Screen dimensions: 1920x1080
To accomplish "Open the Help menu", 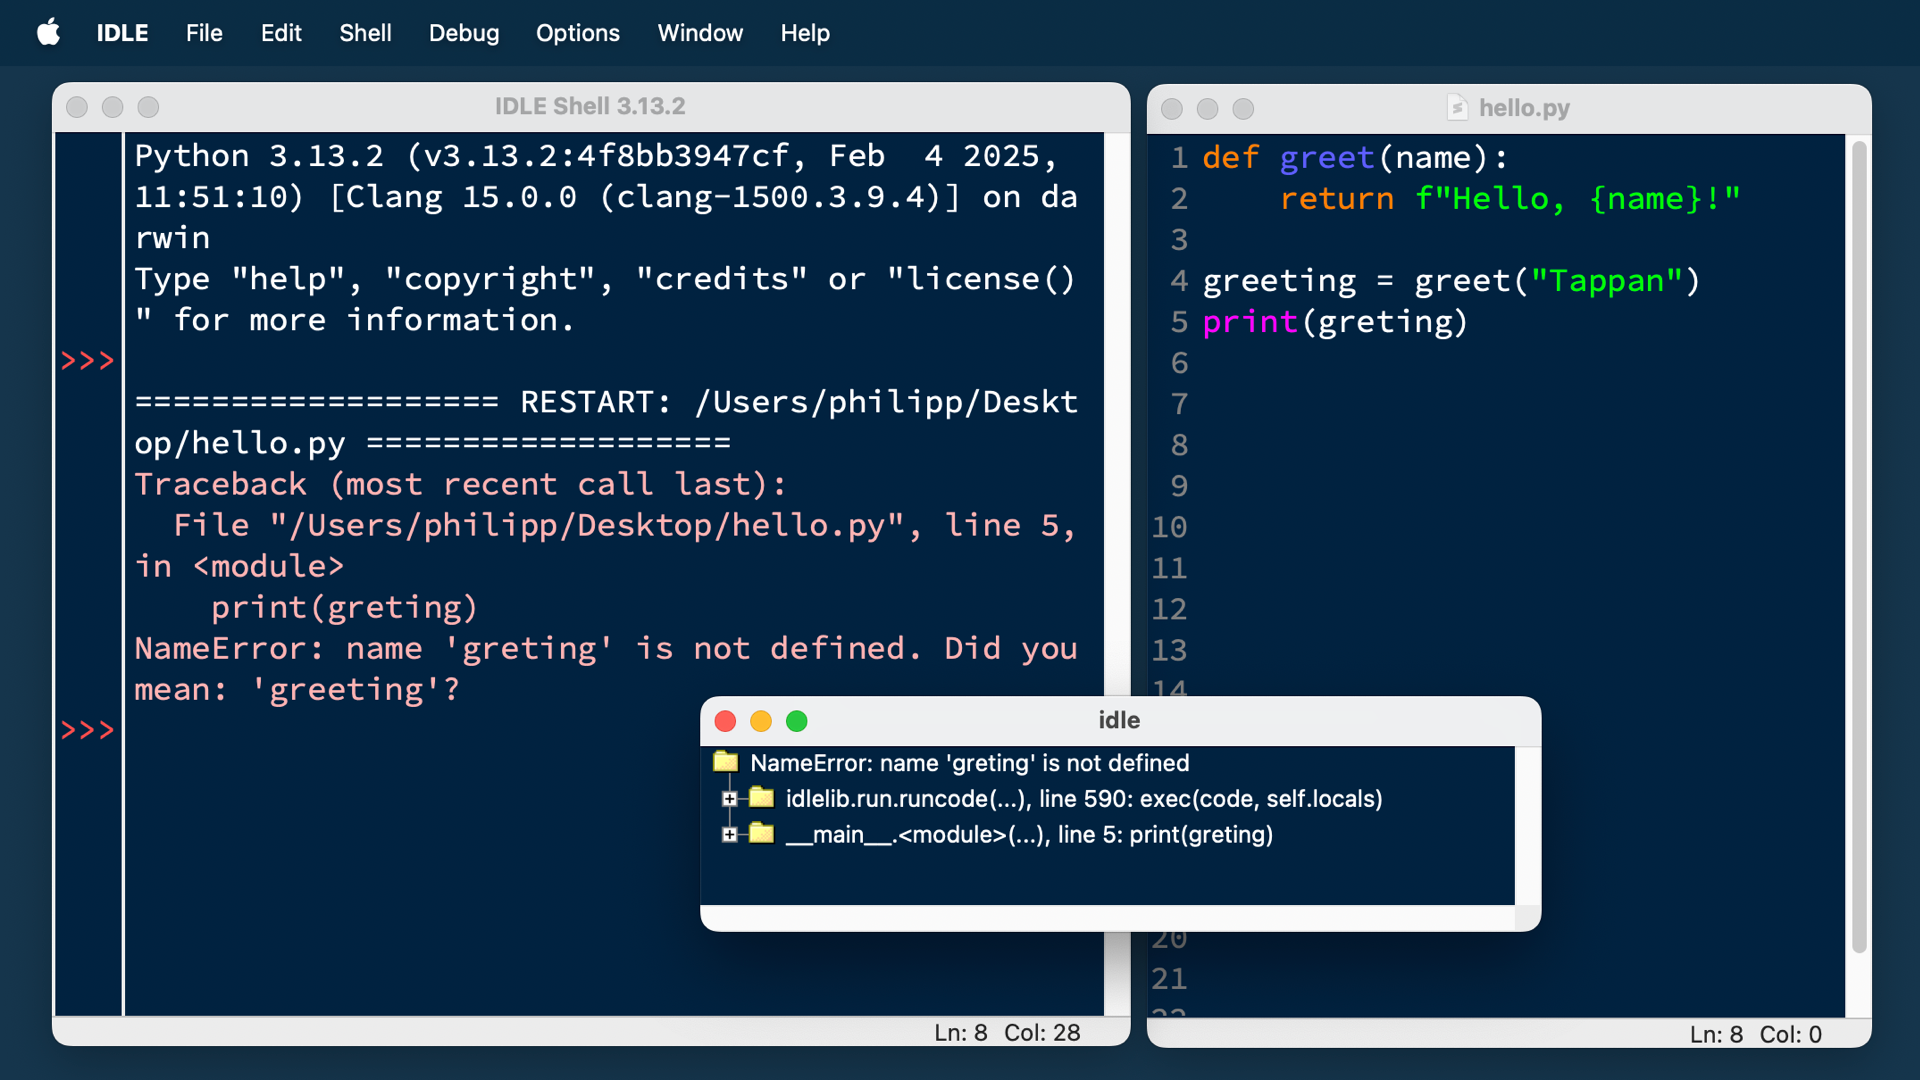I will pos(805,32).
